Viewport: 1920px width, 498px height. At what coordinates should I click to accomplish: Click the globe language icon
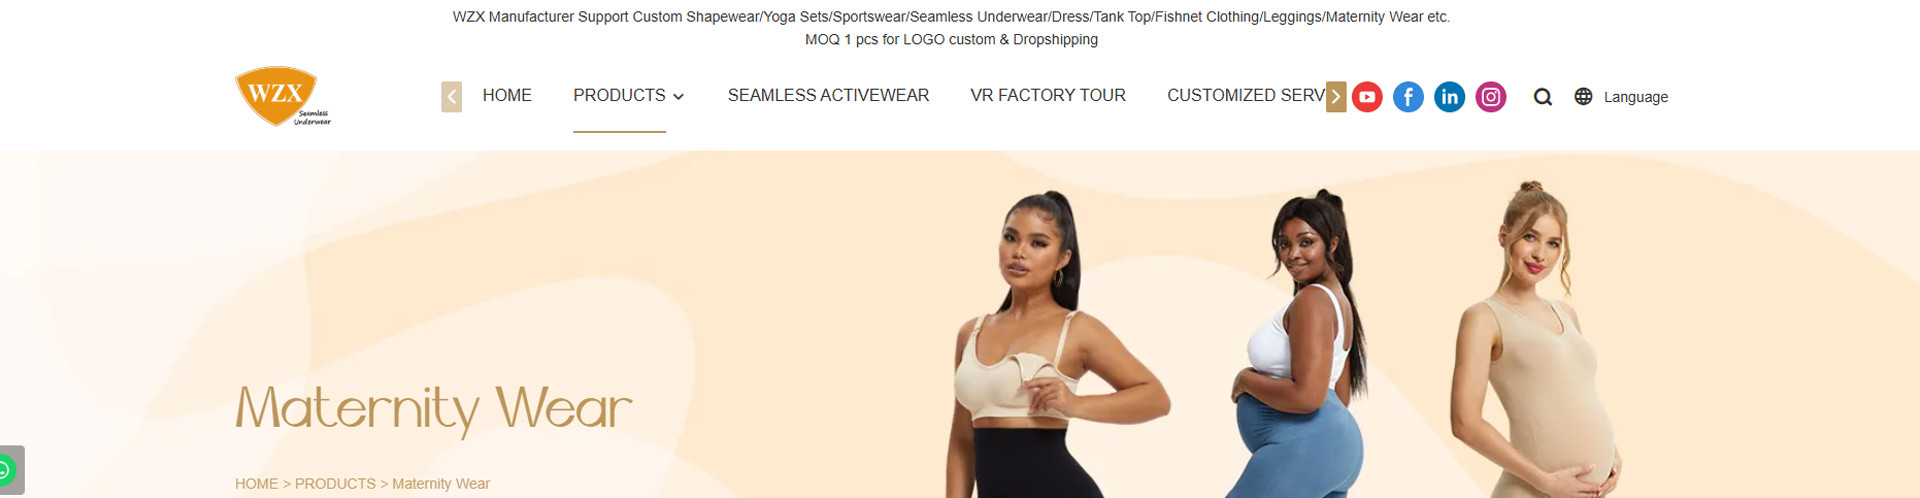click(1583, 96)
